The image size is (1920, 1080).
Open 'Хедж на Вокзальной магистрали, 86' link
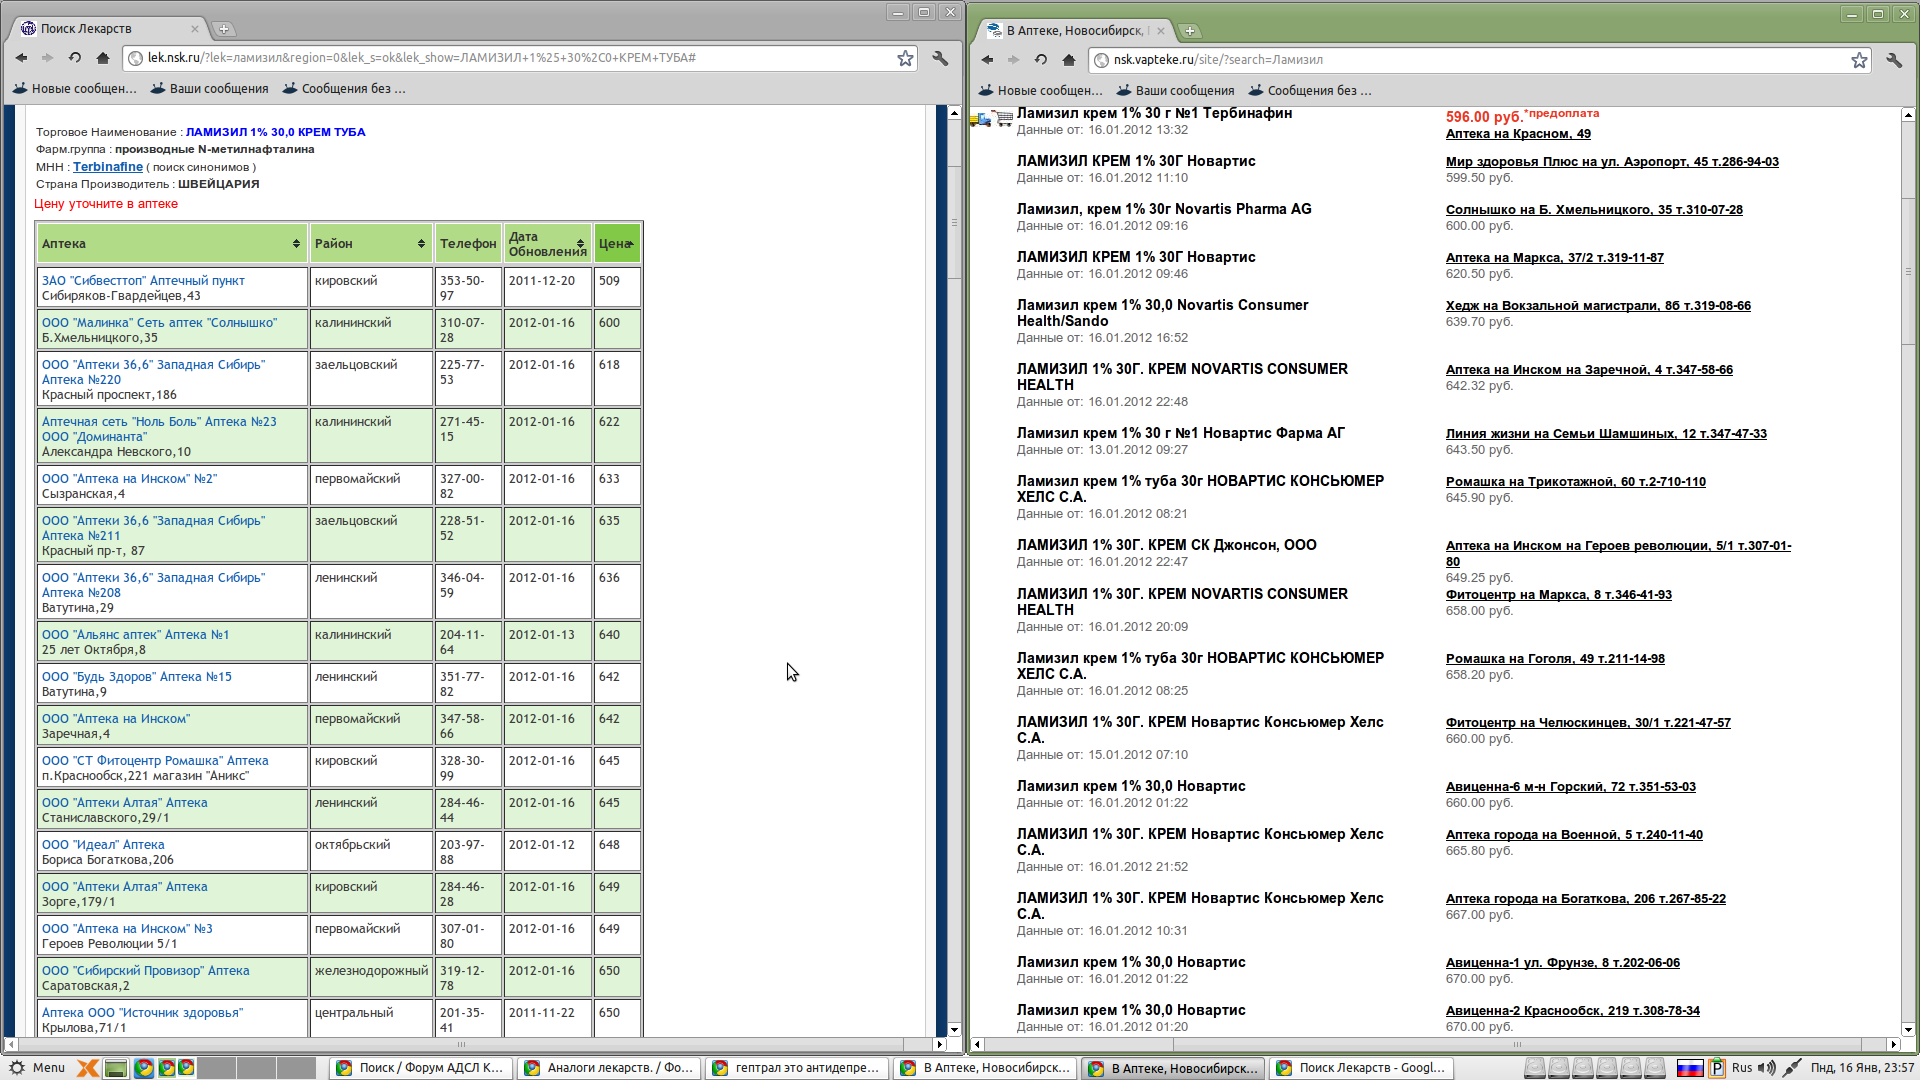[x=1598, y=306]
